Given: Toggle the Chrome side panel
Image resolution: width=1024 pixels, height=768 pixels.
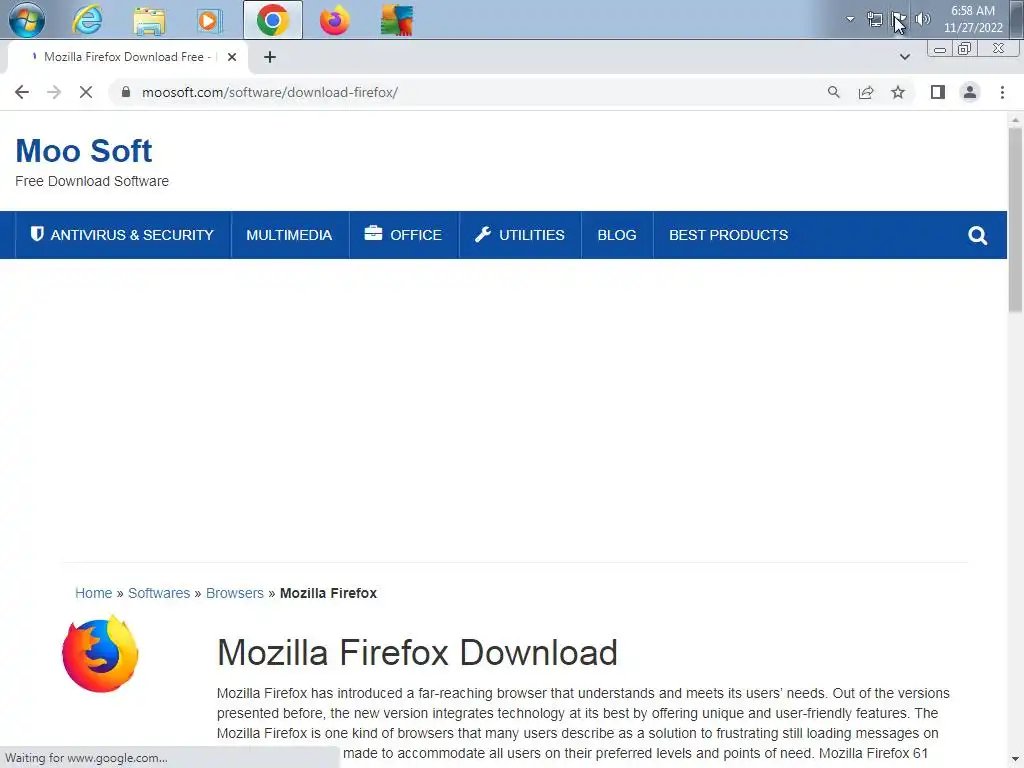Looking at the screenshot, I should [x=938, y=92].
